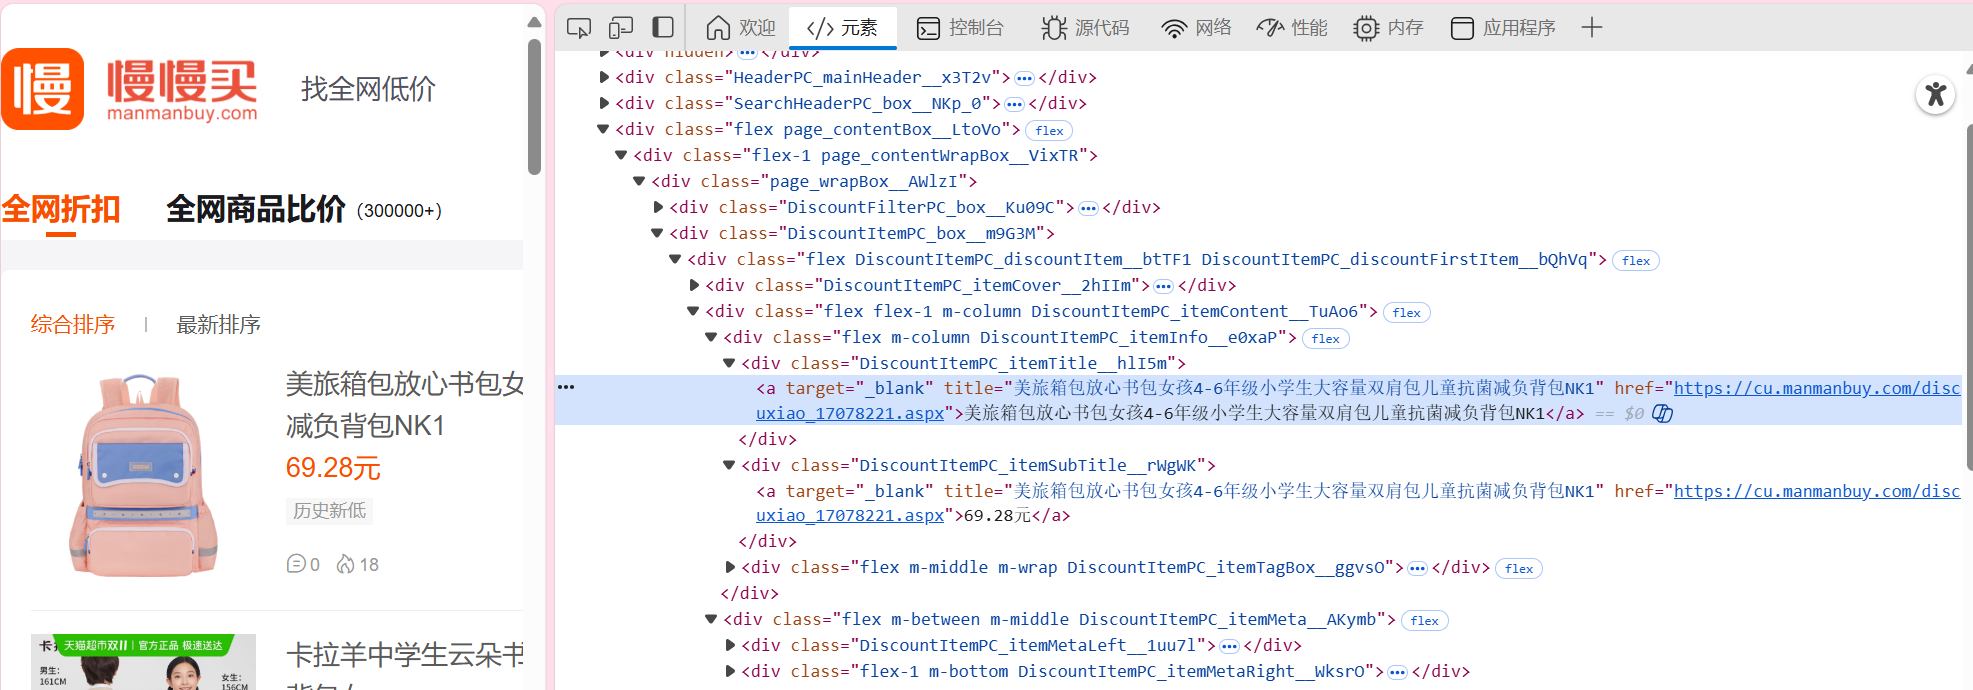Click the manmanbuy.com wordmark

pyautogui.click(x=182, y=113)
